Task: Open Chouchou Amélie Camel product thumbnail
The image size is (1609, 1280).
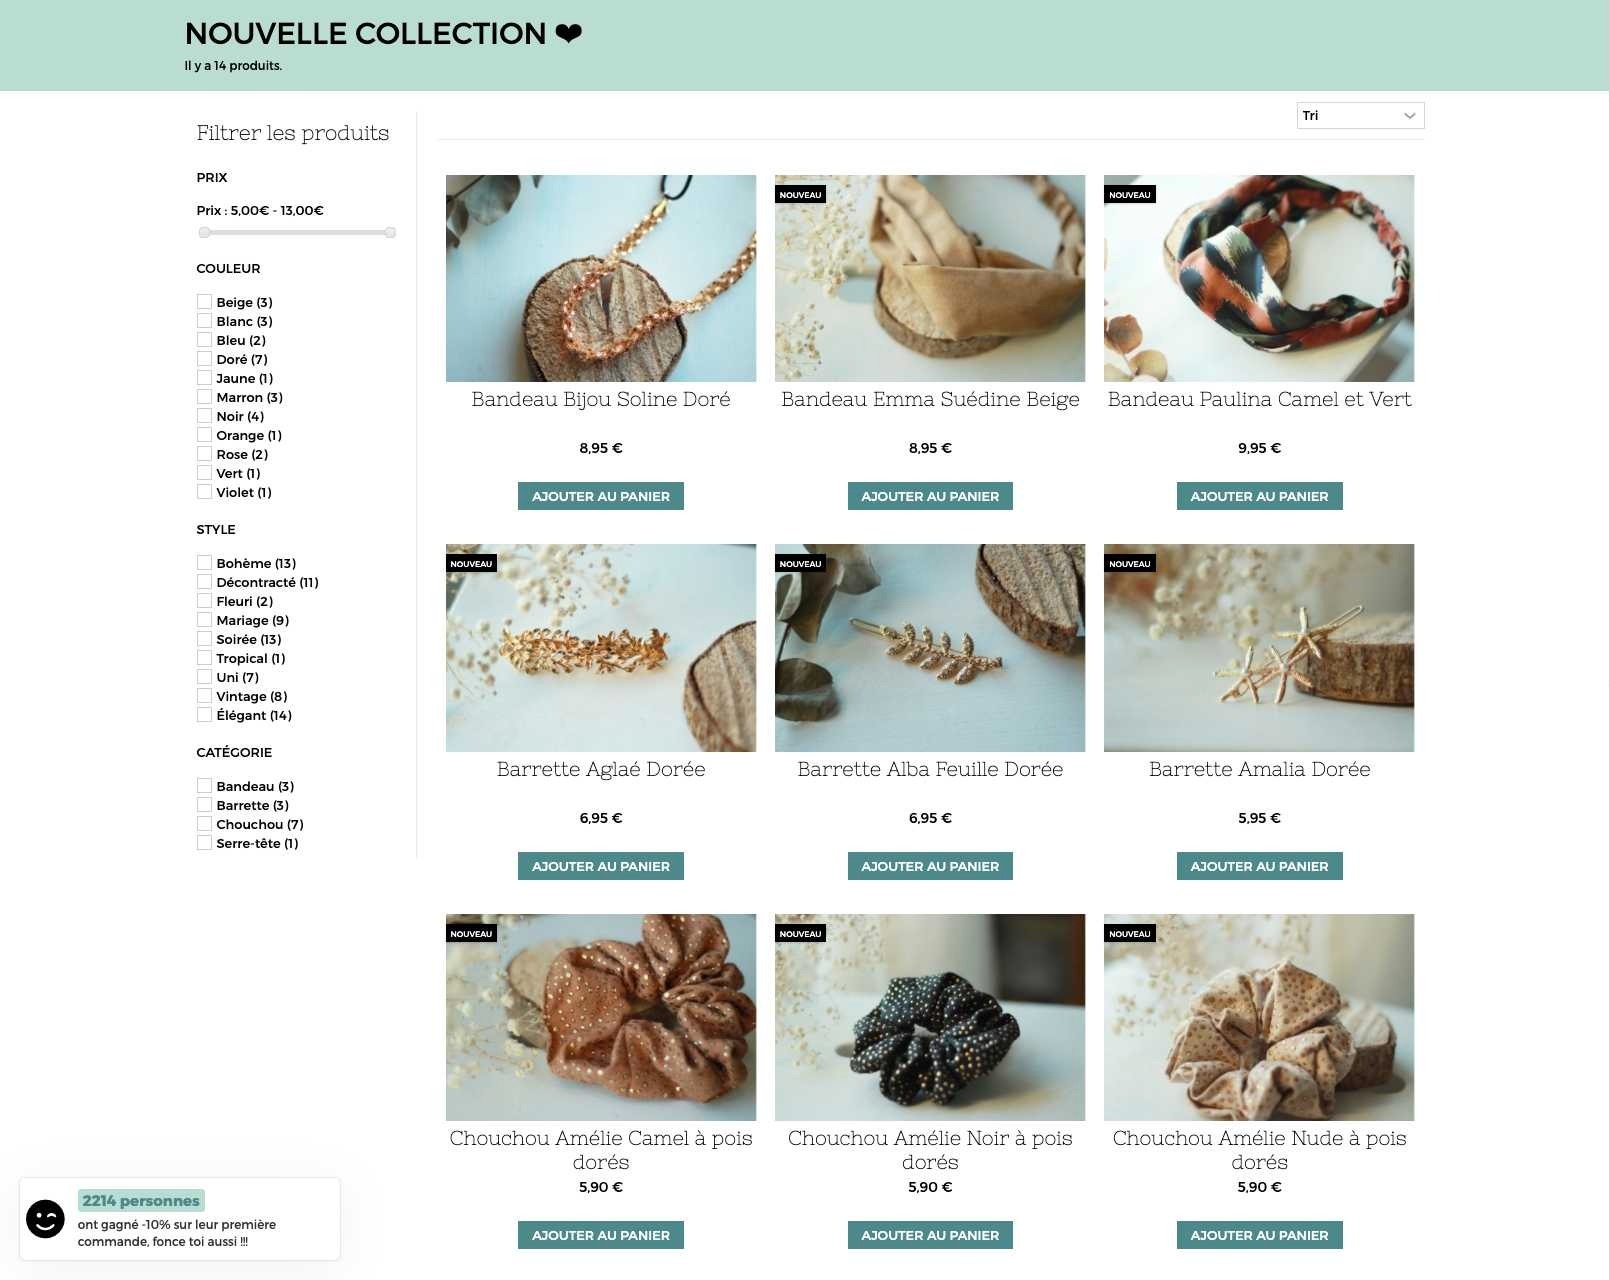Action: coord(601,1017)
